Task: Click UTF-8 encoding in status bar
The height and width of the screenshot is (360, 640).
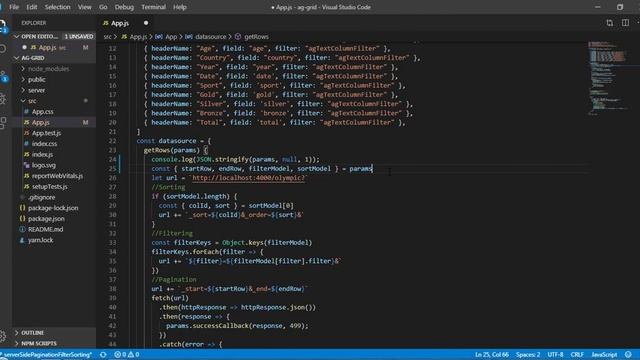Action: point(555,355)
